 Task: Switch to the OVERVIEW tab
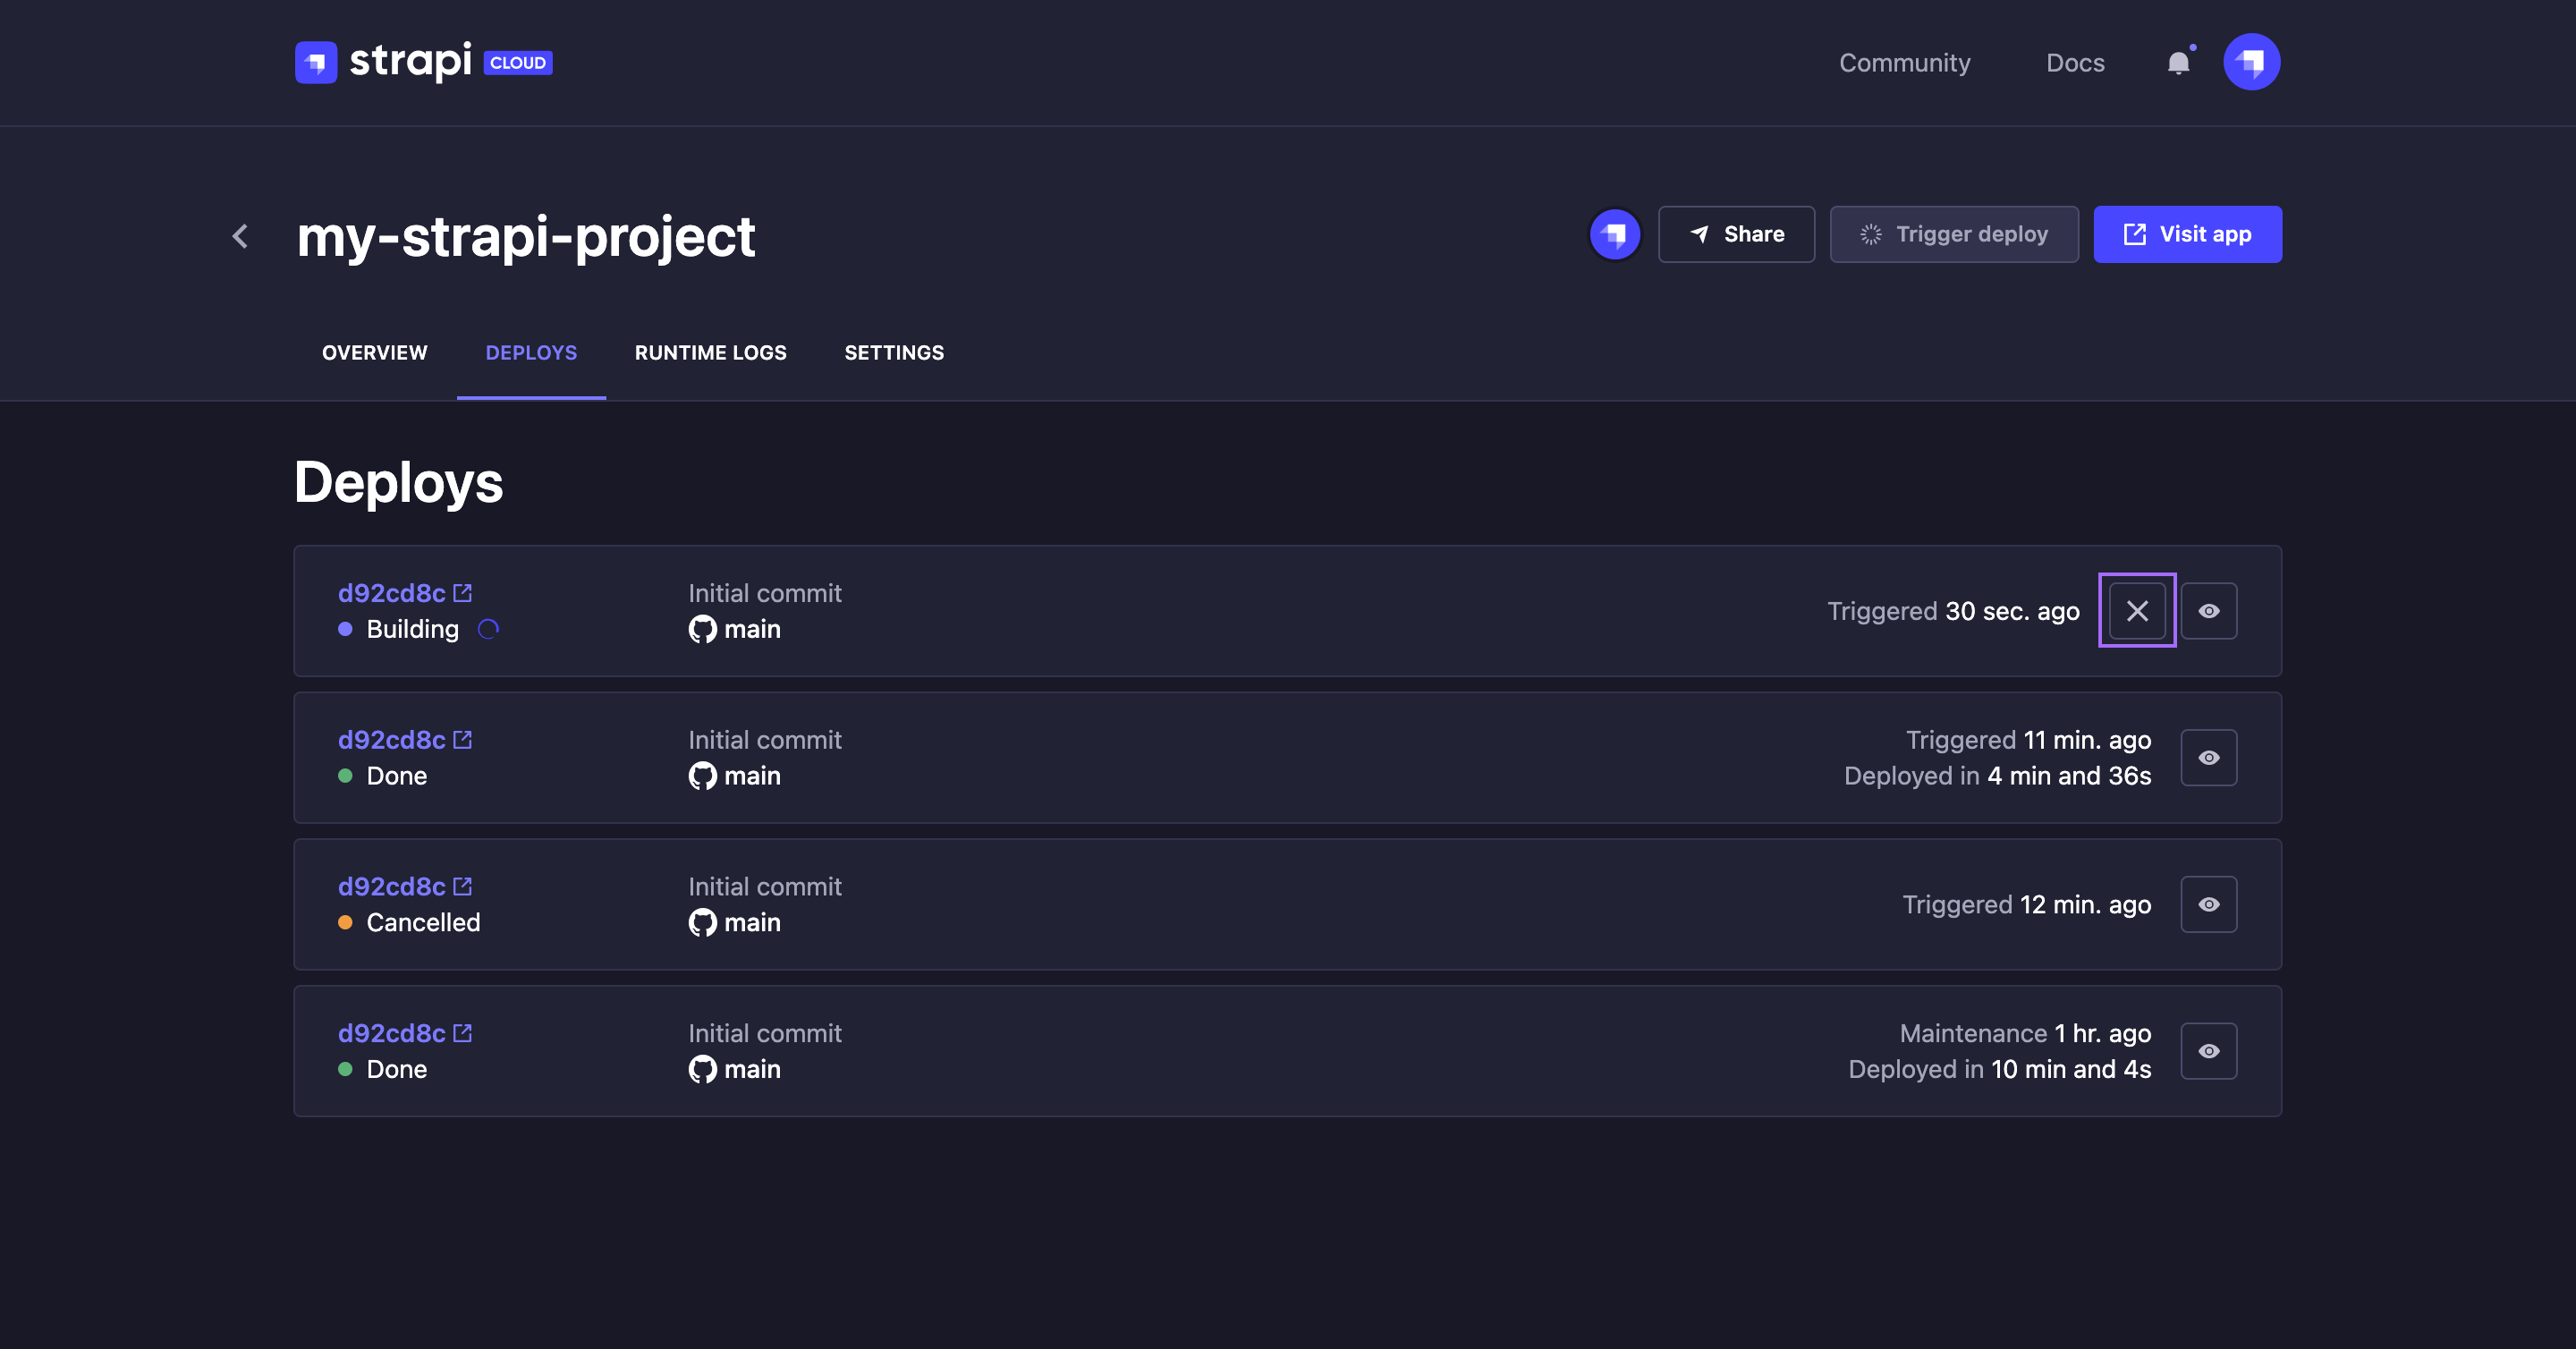[x=373, y=352]
